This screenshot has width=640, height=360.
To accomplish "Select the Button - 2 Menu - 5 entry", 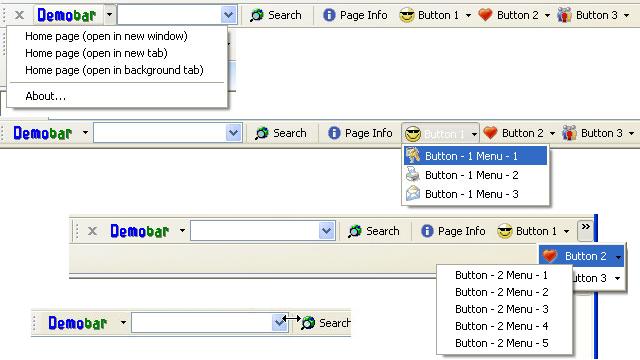I will 502,343.
